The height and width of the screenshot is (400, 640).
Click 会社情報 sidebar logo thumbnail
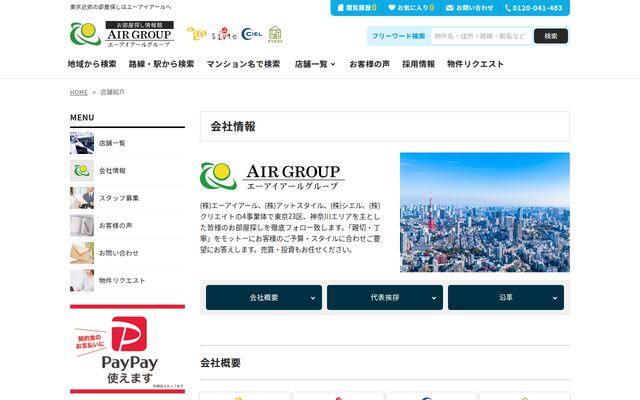[x=82, y=171]
